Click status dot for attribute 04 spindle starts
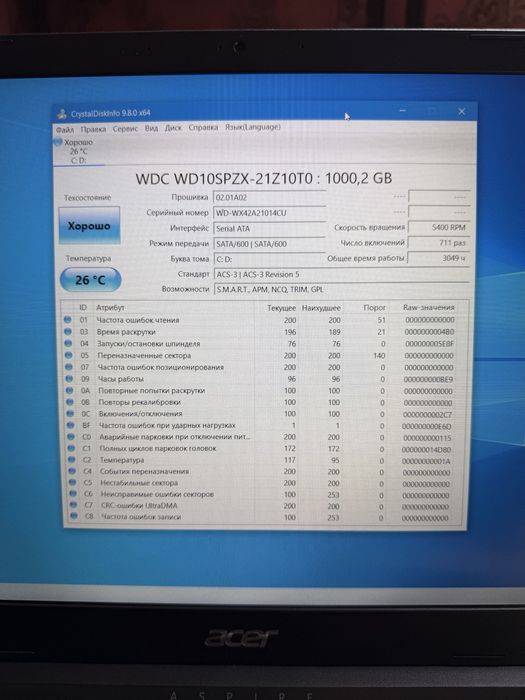525x700 pixels. (68, 343)
